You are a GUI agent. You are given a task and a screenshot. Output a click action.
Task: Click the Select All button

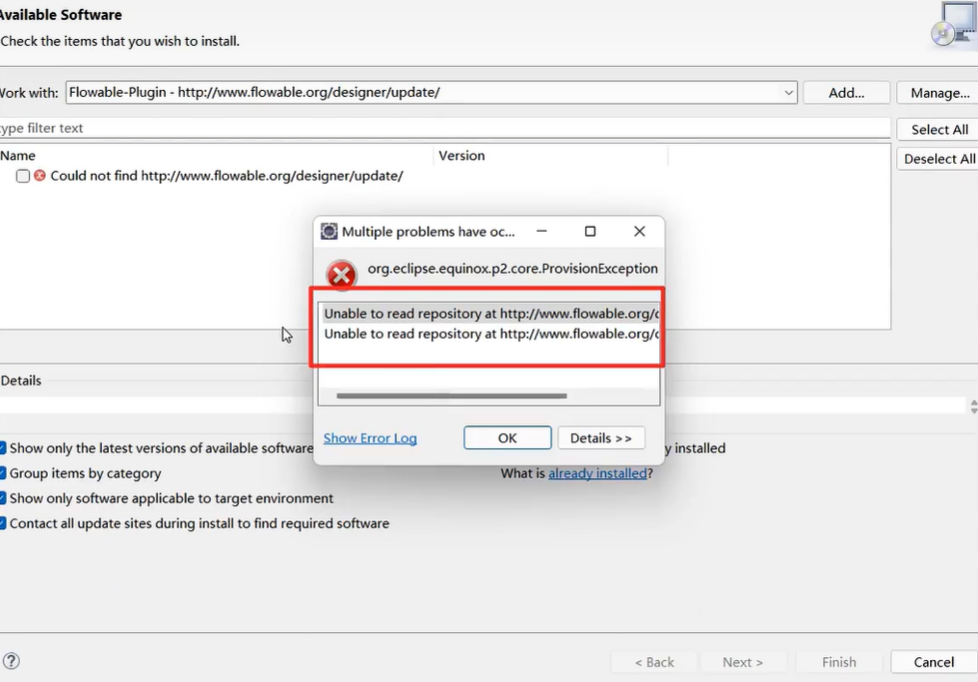pos(939,129)
